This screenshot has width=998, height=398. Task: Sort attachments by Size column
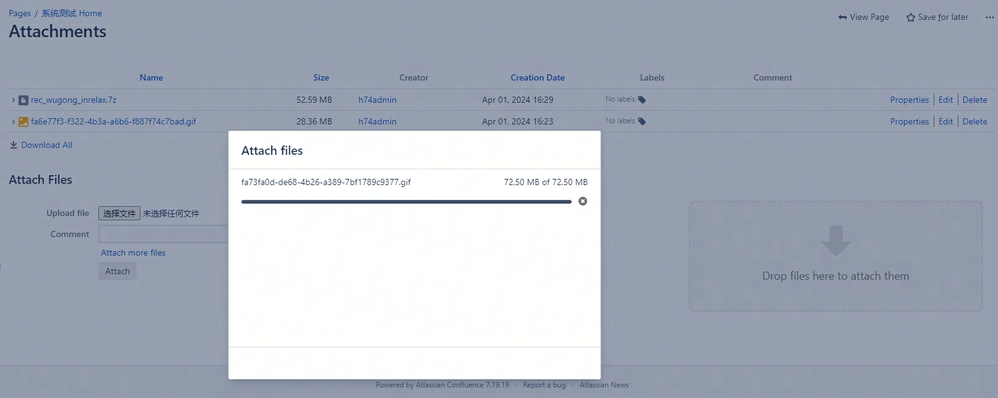click(321, 78)
